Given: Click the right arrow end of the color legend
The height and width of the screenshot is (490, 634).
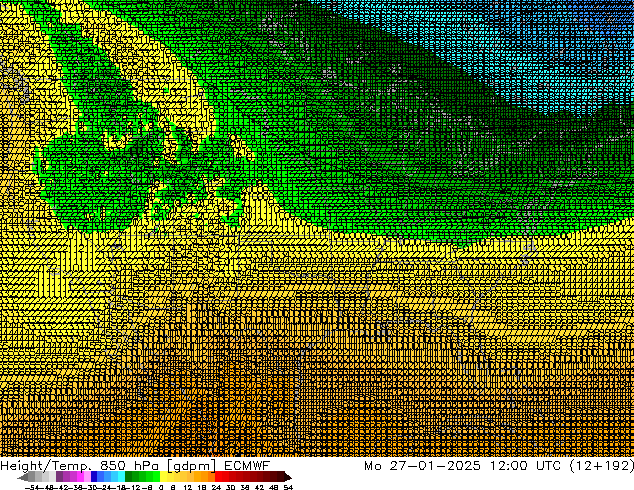Looking at the screenshot, I should click(x=289, y=477).
